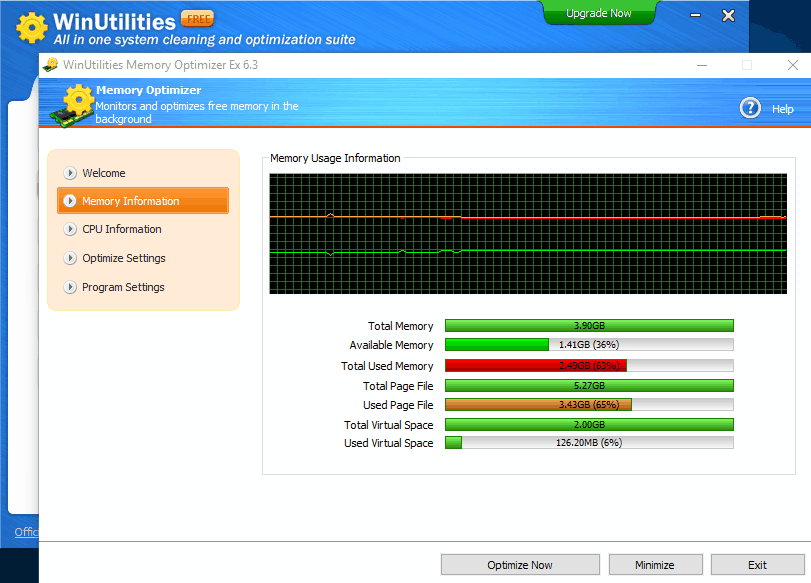Click the Upgrade Now button

point(599,13)
